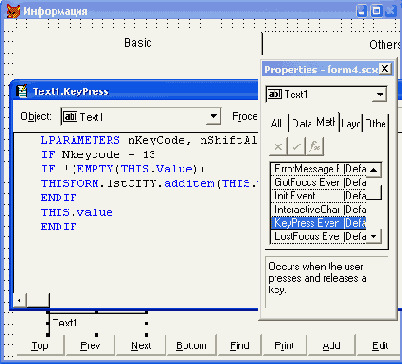Click the Top navigation button
The height and width of the screenshot is (364, 402).
tap(40, 346)
